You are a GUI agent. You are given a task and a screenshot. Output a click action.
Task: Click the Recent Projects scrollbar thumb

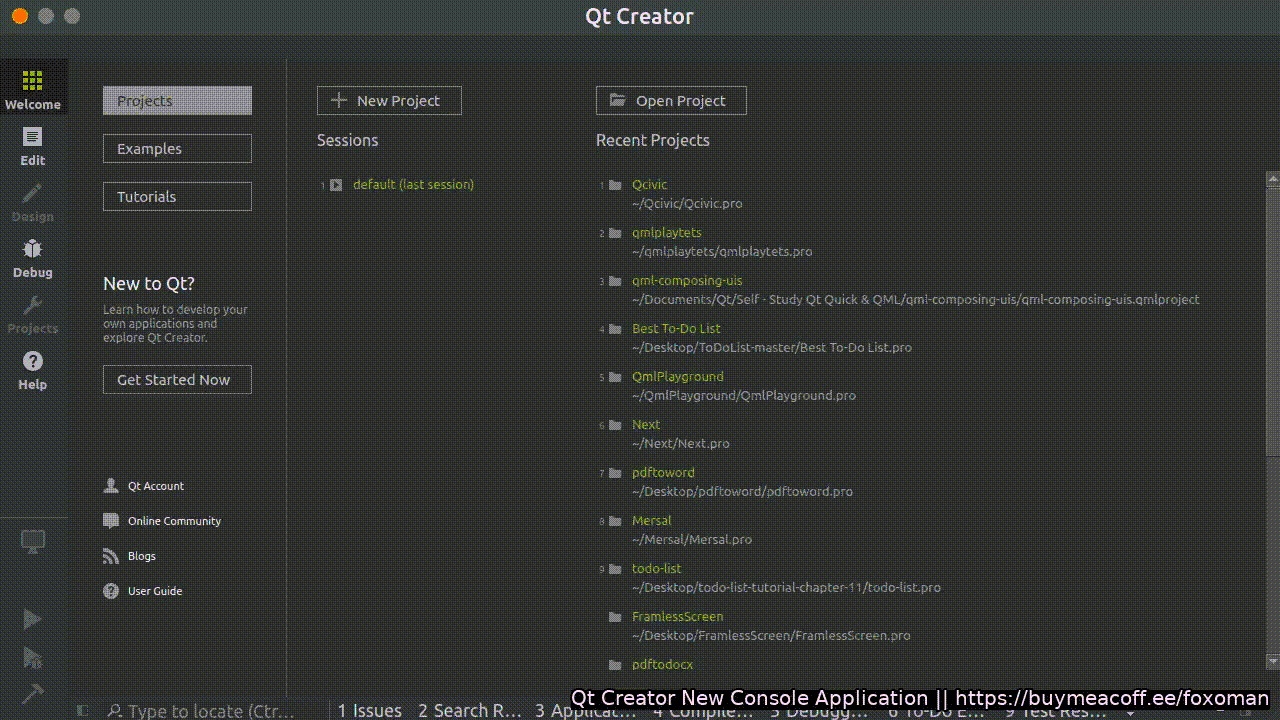pos(1273,320)
